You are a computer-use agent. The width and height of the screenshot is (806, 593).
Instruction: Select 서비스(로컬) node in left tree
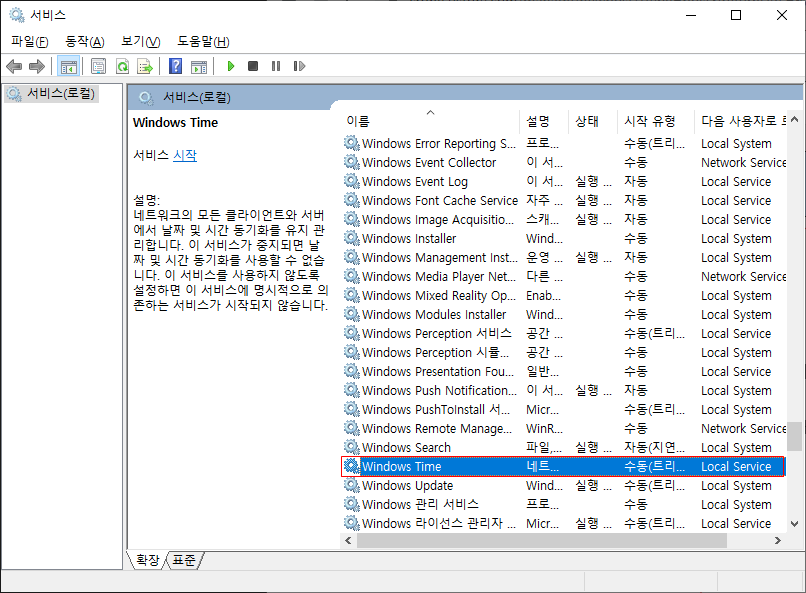[x=51, y=94]
